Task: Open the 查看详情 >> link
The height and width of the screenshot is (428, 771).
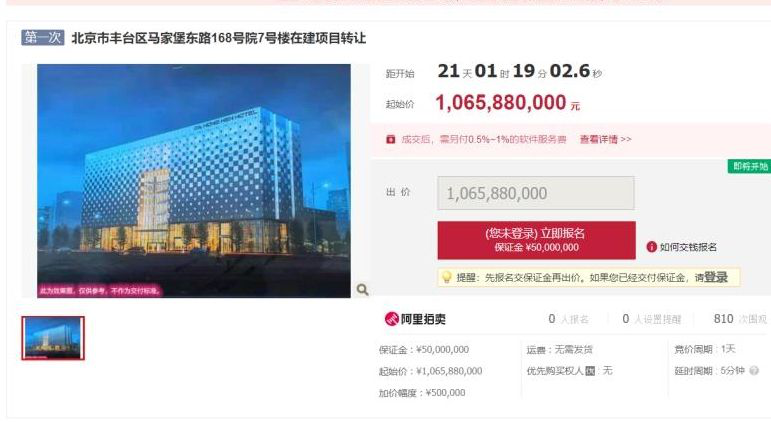Action: tap(605, 139)
